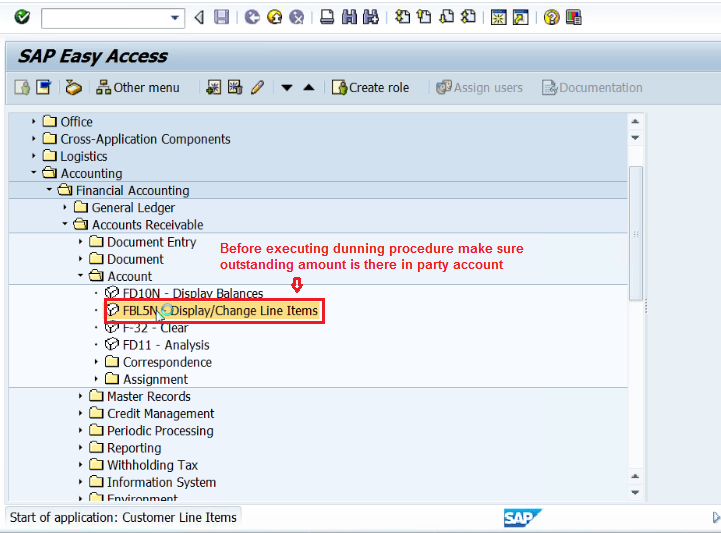Click the Move Favorites Down arrow
The height and width of the screenshot is (533, 721).
[x=287, y=87]
